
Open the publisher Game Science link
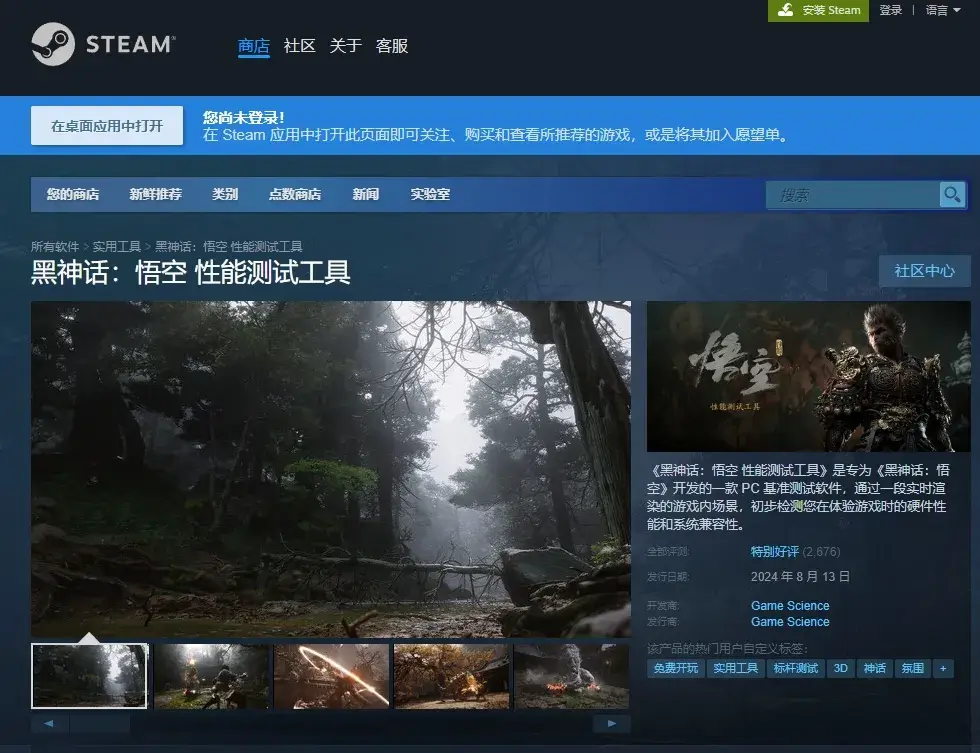(790, 622)
